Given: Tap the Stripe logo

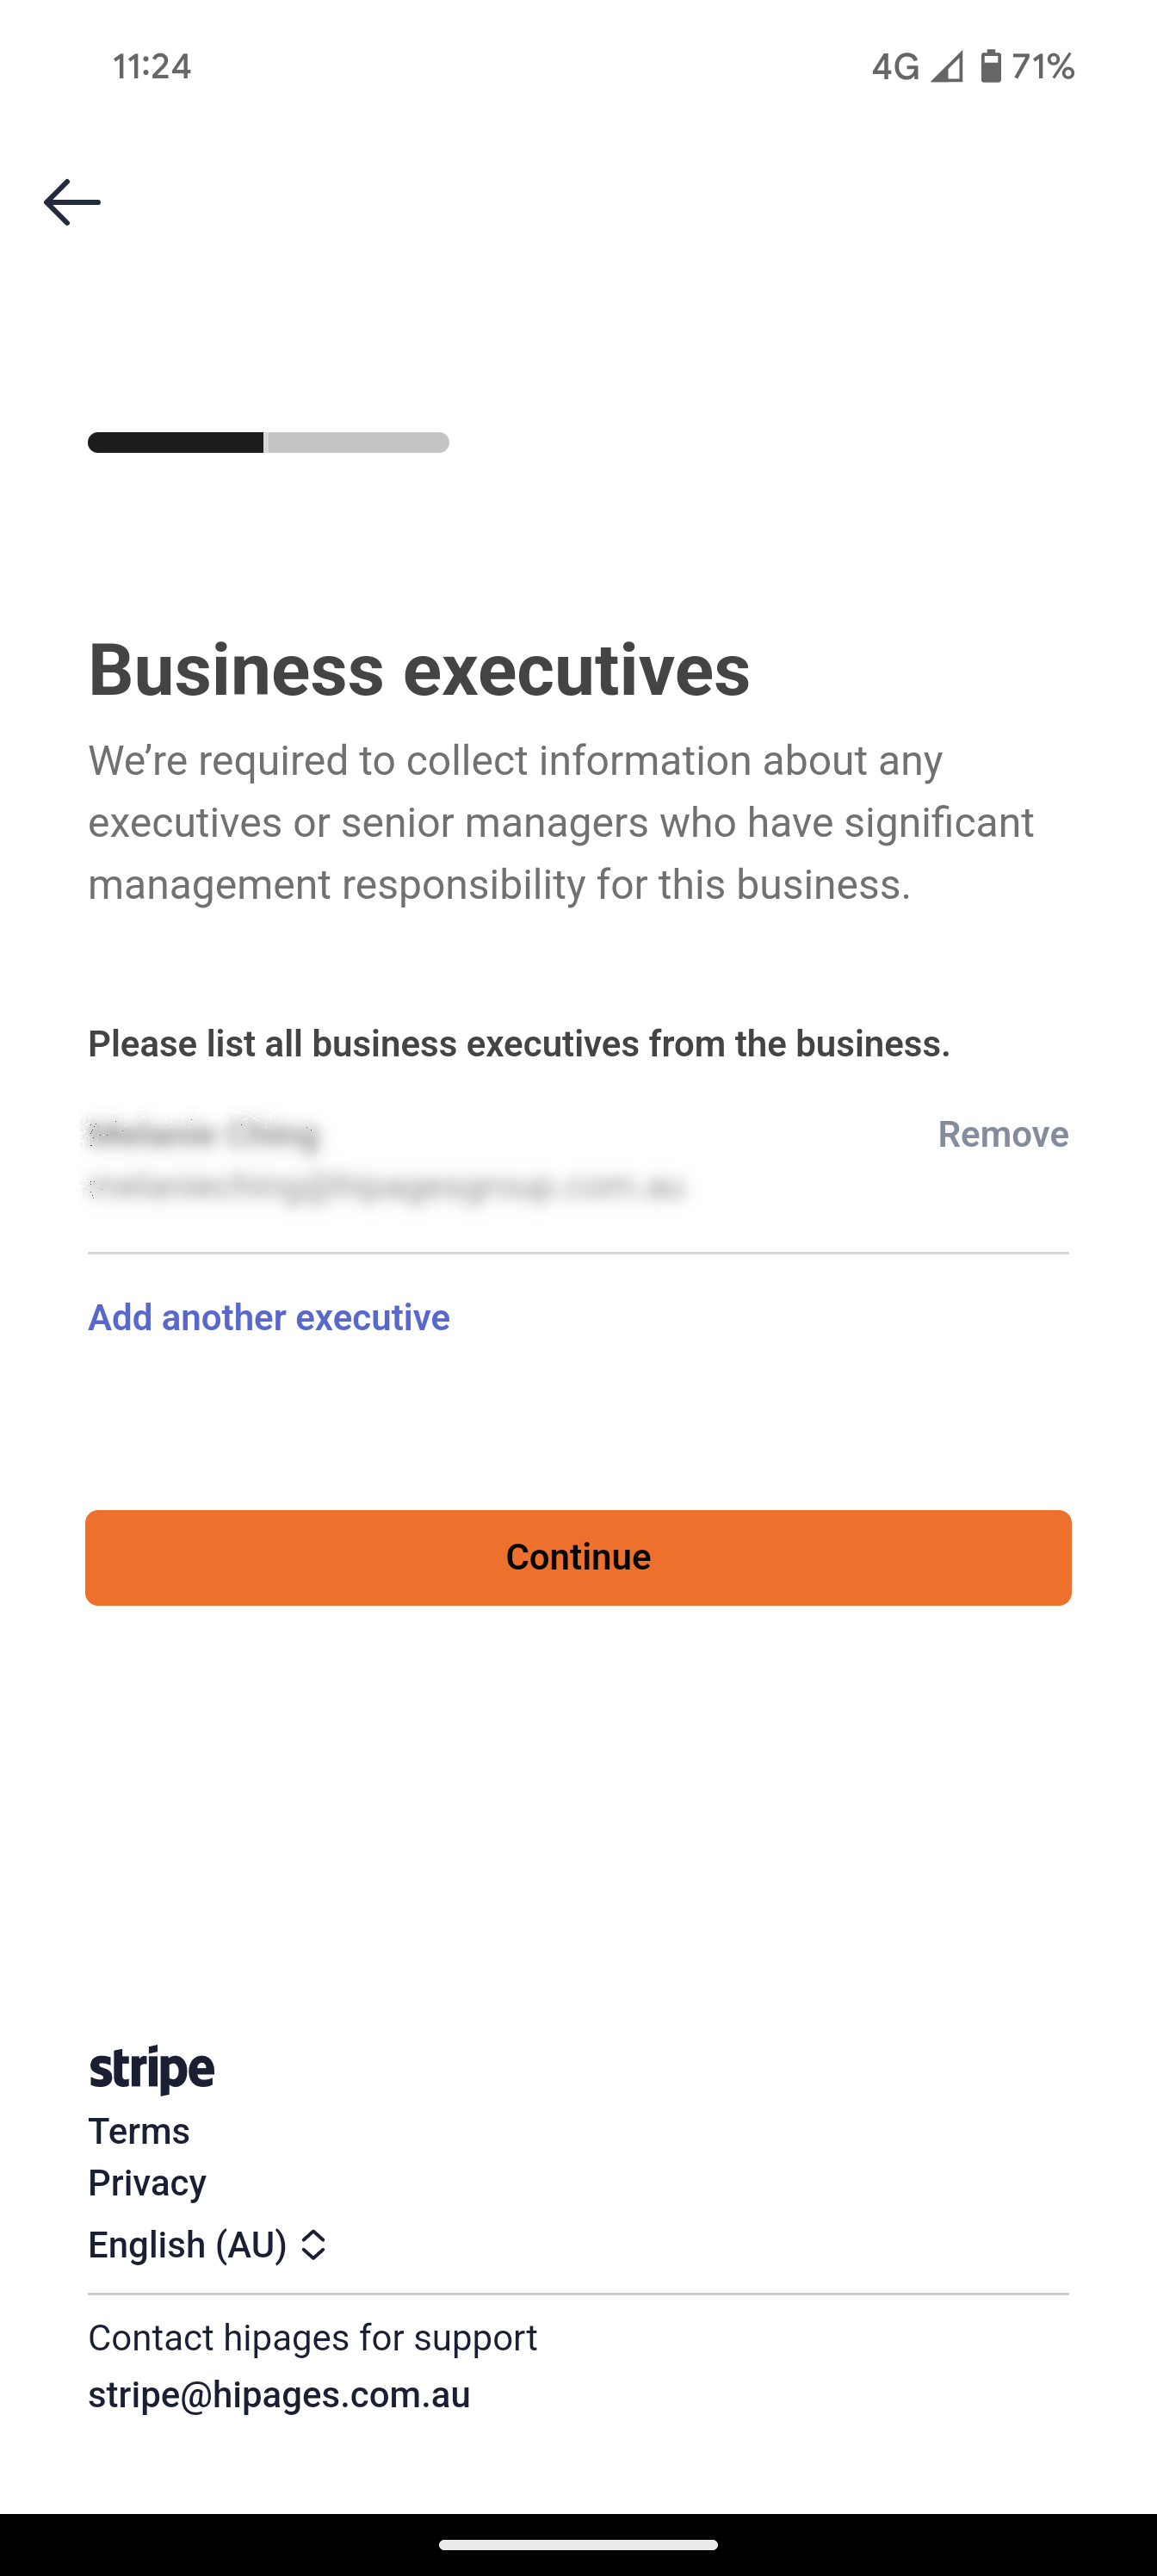Looking at the screenshot, I should pyautogui.click(x=151, y=2069).
